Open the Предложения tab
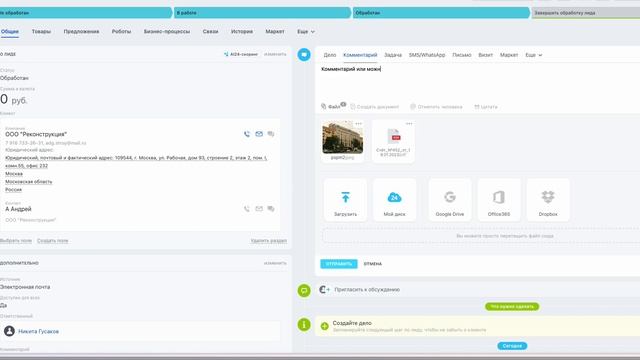The width and height of the screenshot is (640, 360). click(x=81, y=31)
